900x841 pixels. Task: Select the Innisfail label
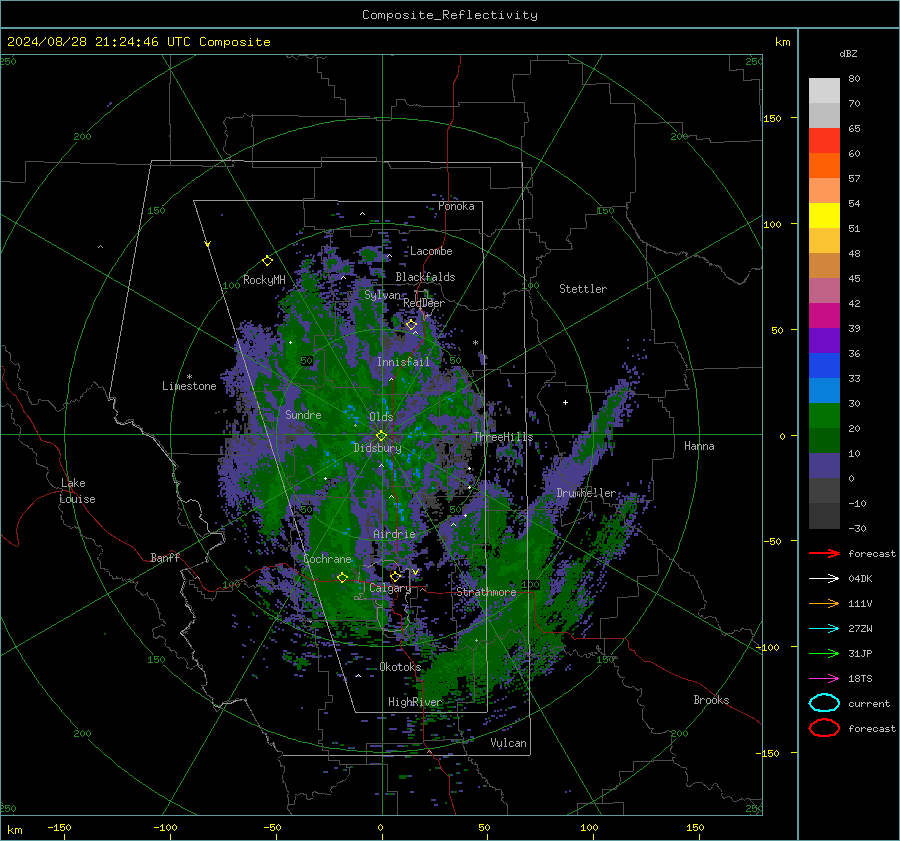pos(403,362)
